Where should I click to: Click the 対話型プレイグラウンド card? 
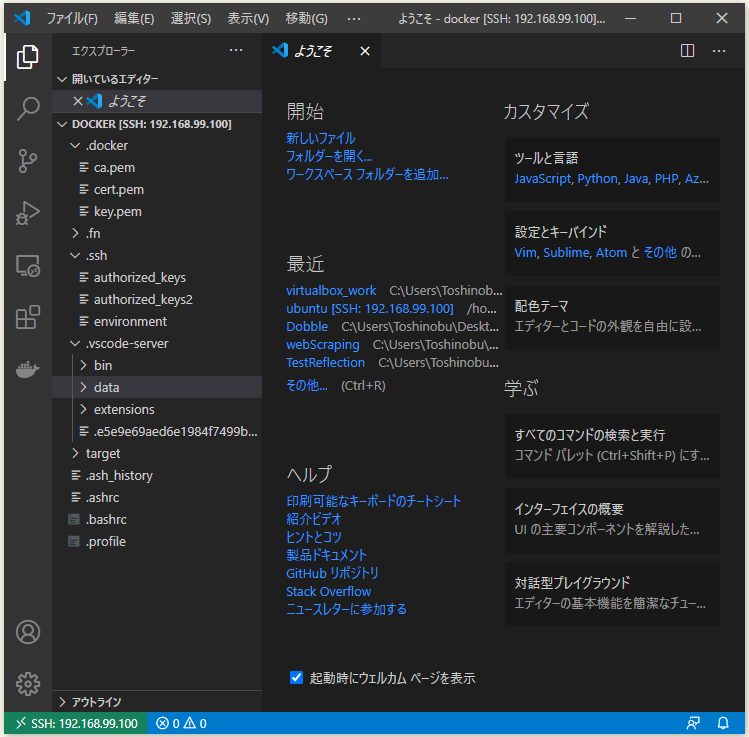pos(612,594)
